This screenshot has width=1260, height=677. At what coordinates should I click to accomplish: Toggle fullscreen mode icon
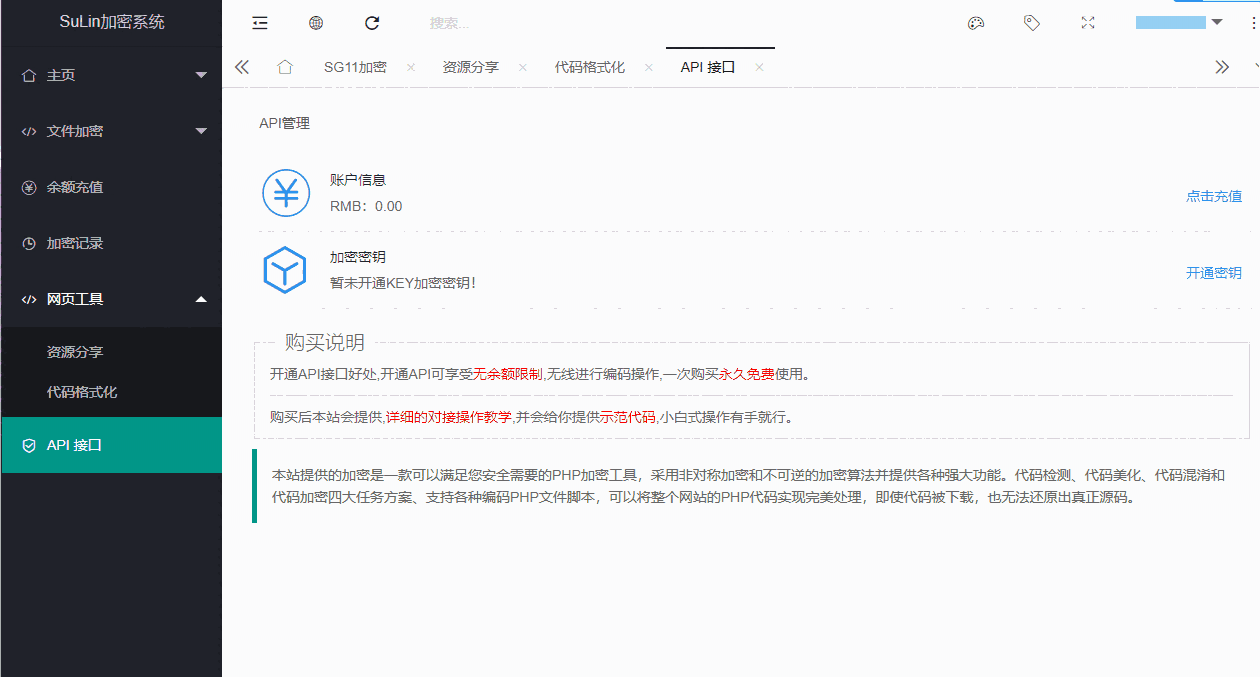coord(1088,23)
